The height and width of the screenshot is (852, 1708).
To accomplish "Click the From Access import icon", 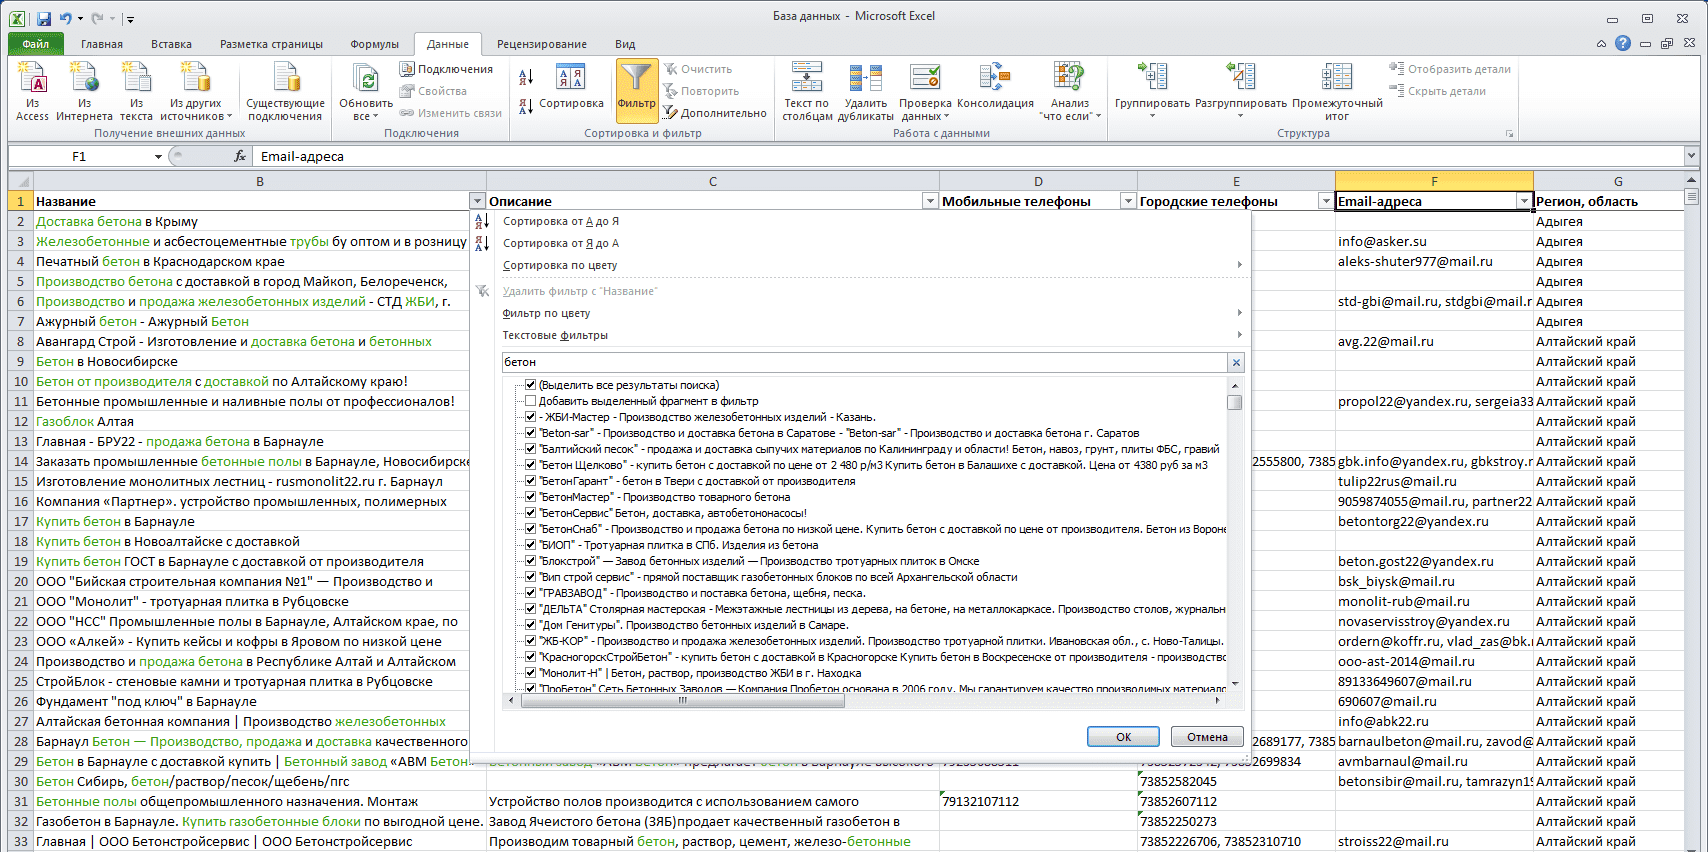I will pyautogui.click(x=32, y=91).
